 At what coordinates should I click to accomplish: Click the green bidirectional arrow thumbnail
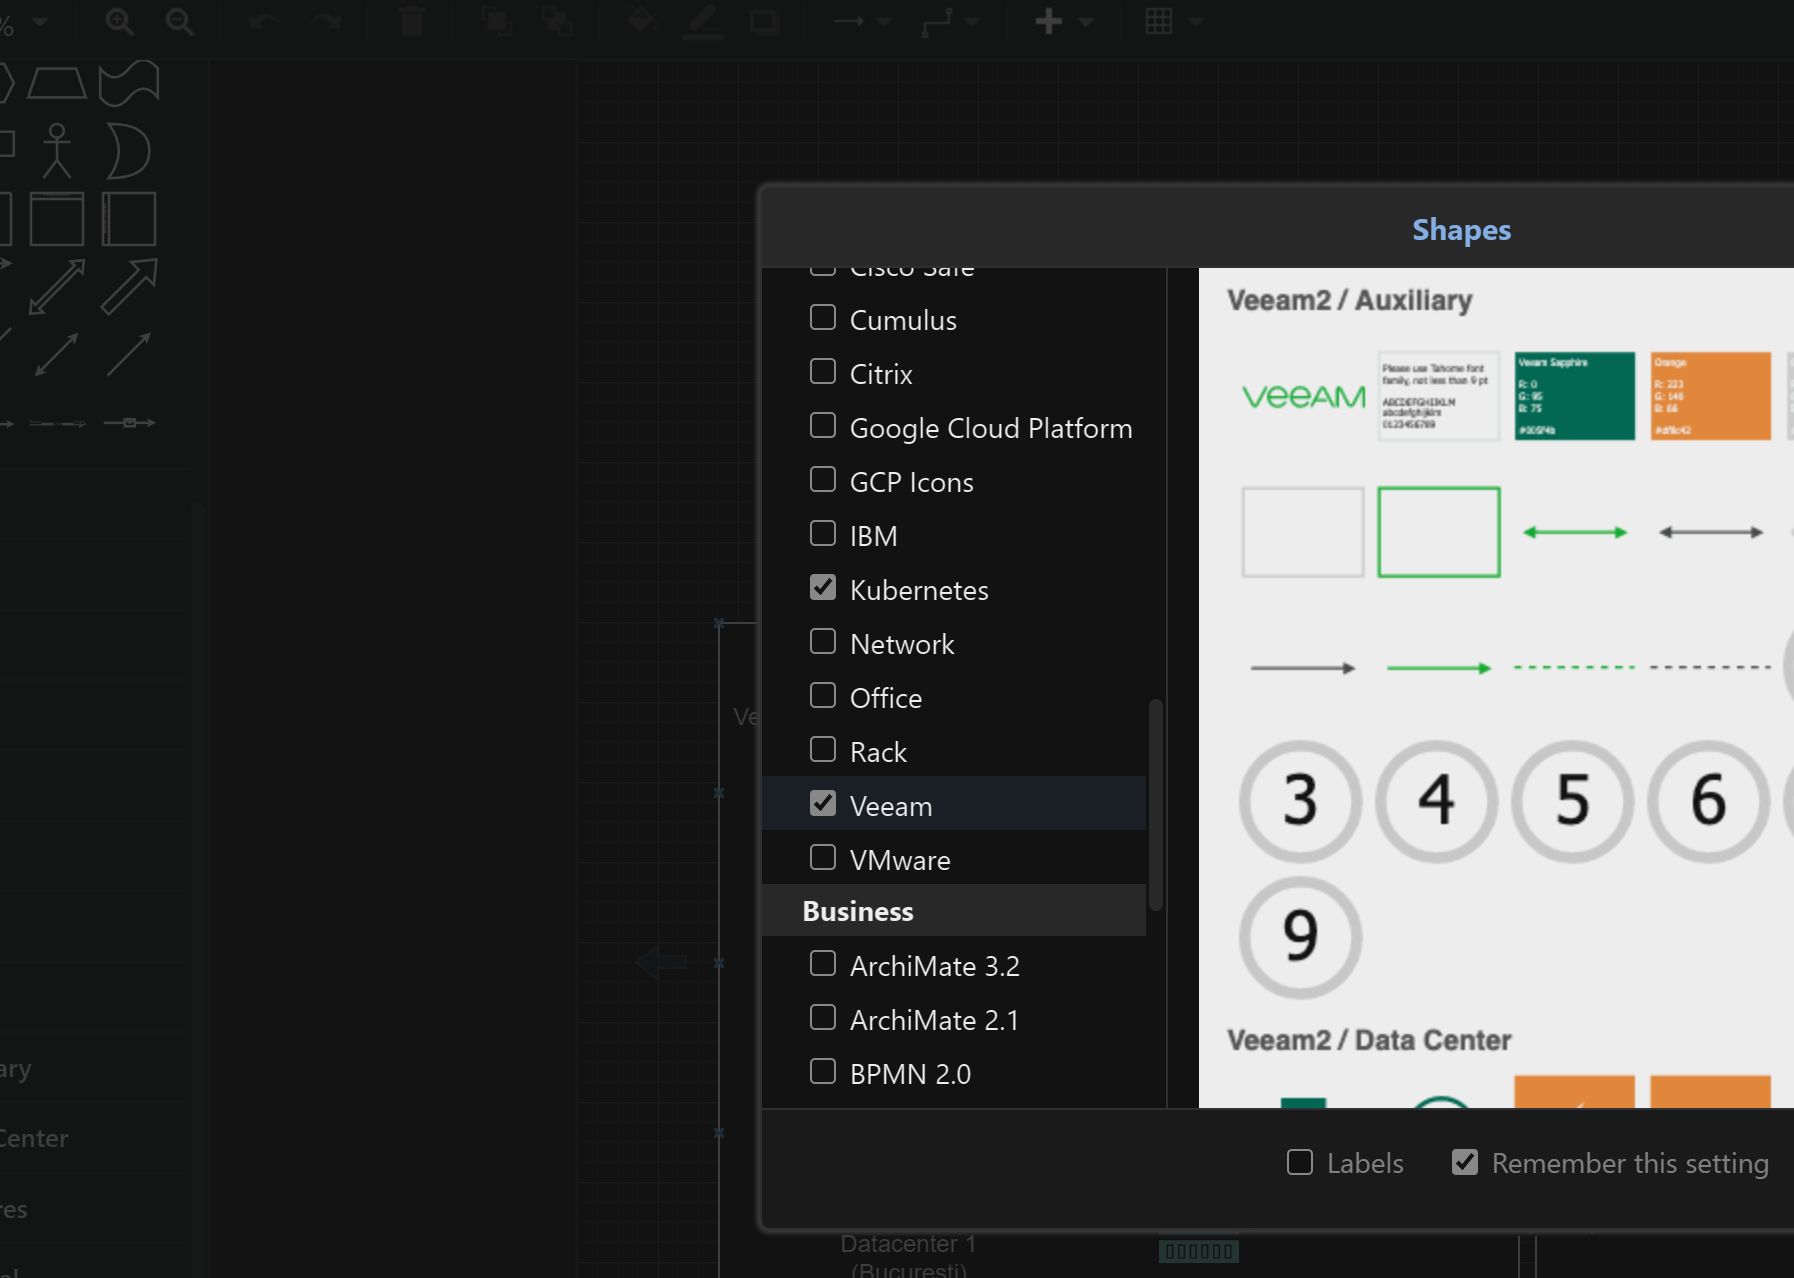point(1575,532)
